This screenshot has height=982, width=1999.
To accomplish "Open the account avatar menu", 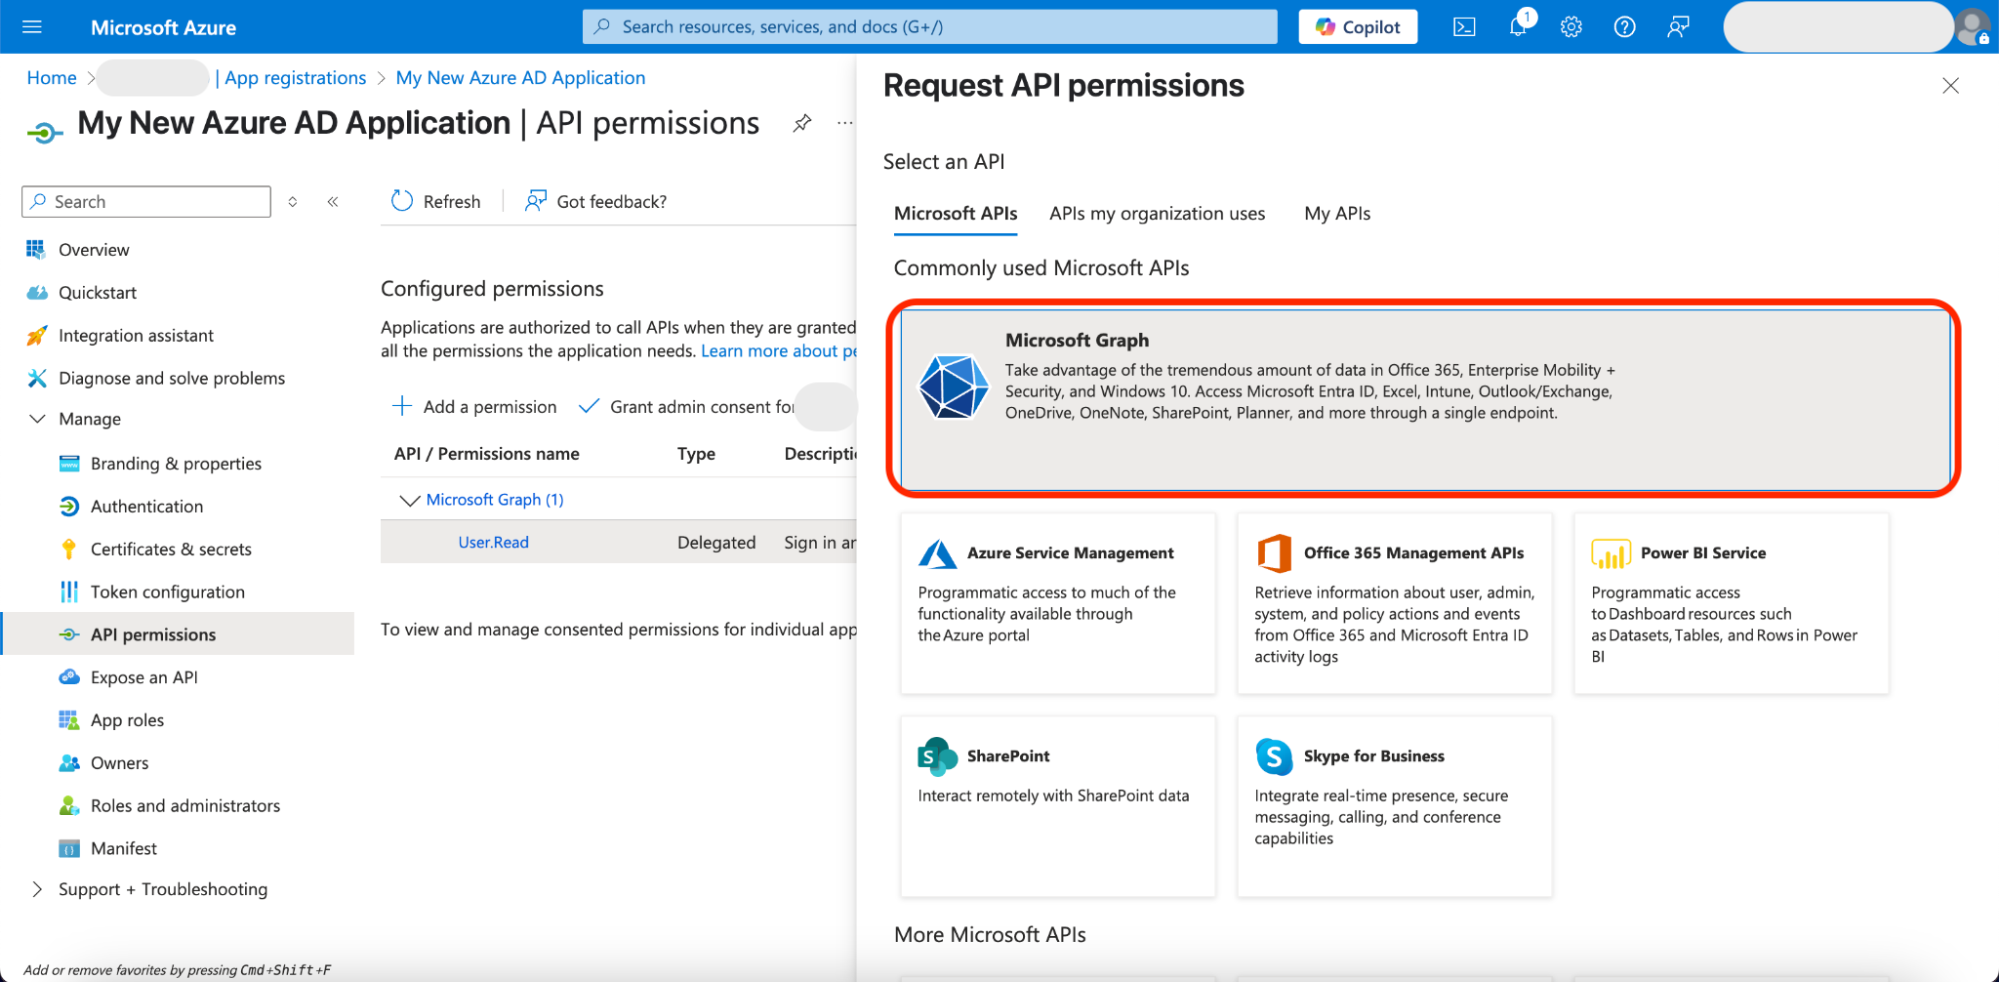I will 1972,27.
